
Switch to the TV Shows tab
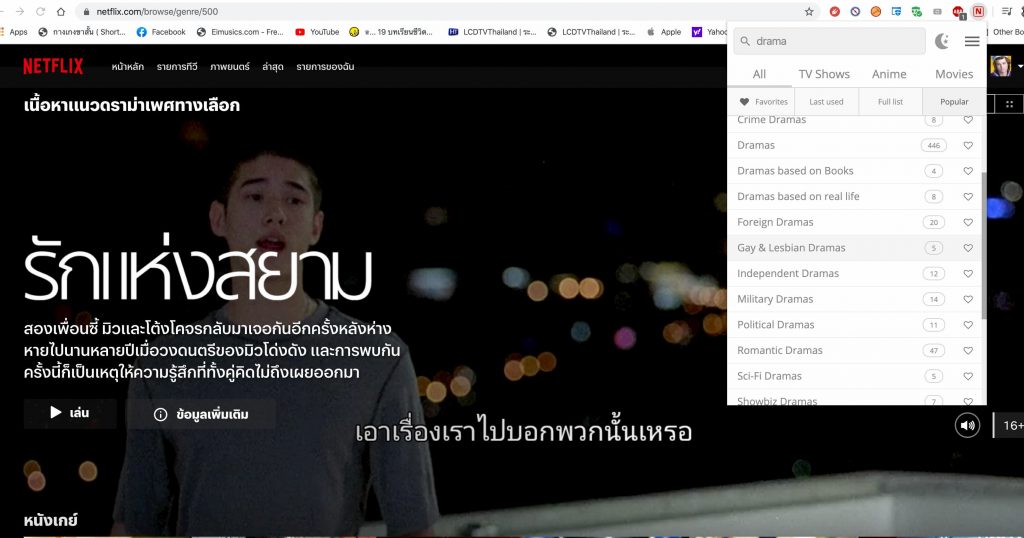coord(824,74)
